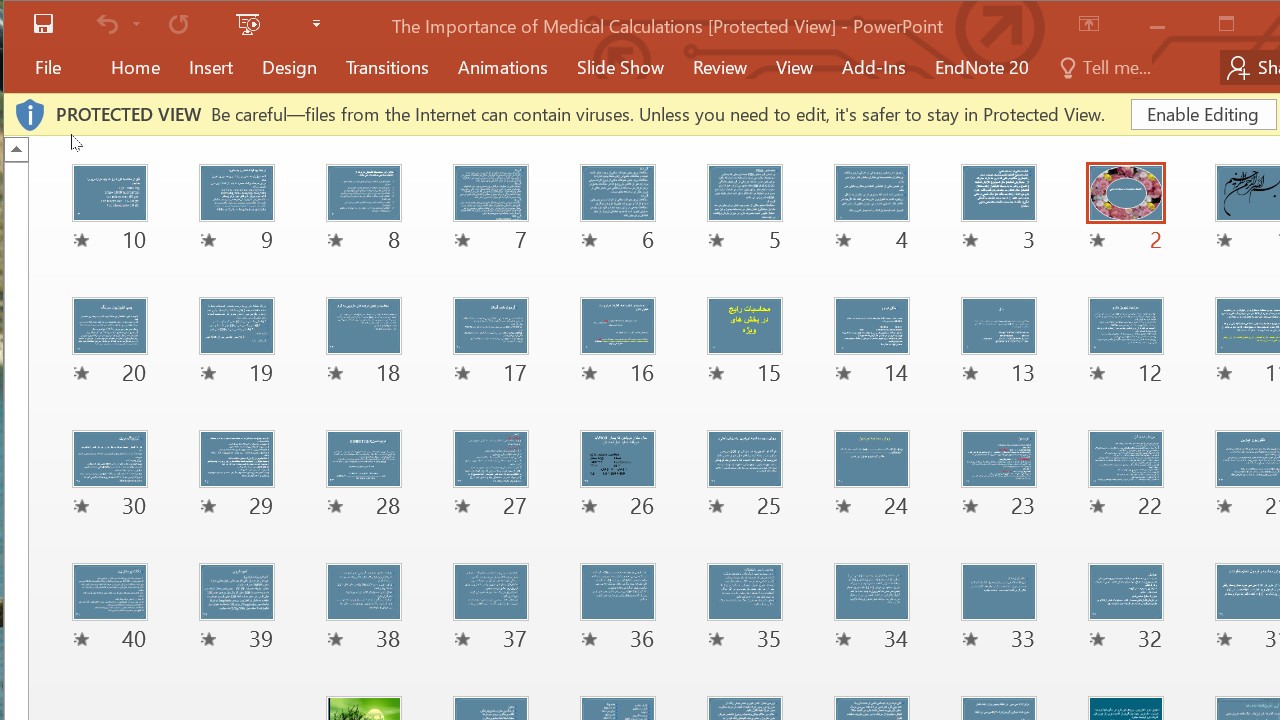Open Ribbon Display Options icon
The image size is (1280, 720).
pos(1089,25)
